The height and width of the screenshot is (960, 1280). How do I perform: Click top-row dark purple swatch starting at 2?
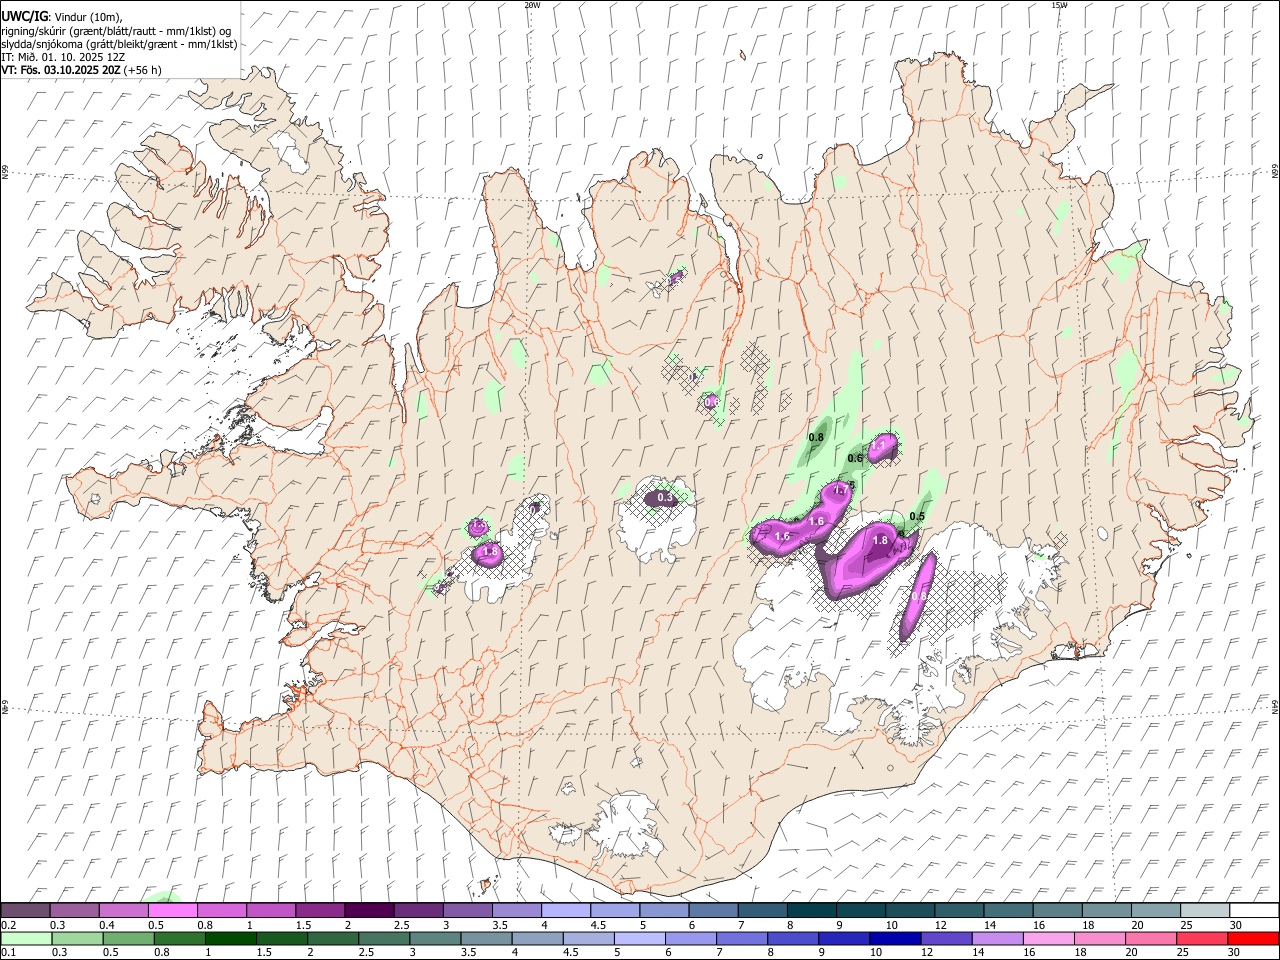(369, 910)
